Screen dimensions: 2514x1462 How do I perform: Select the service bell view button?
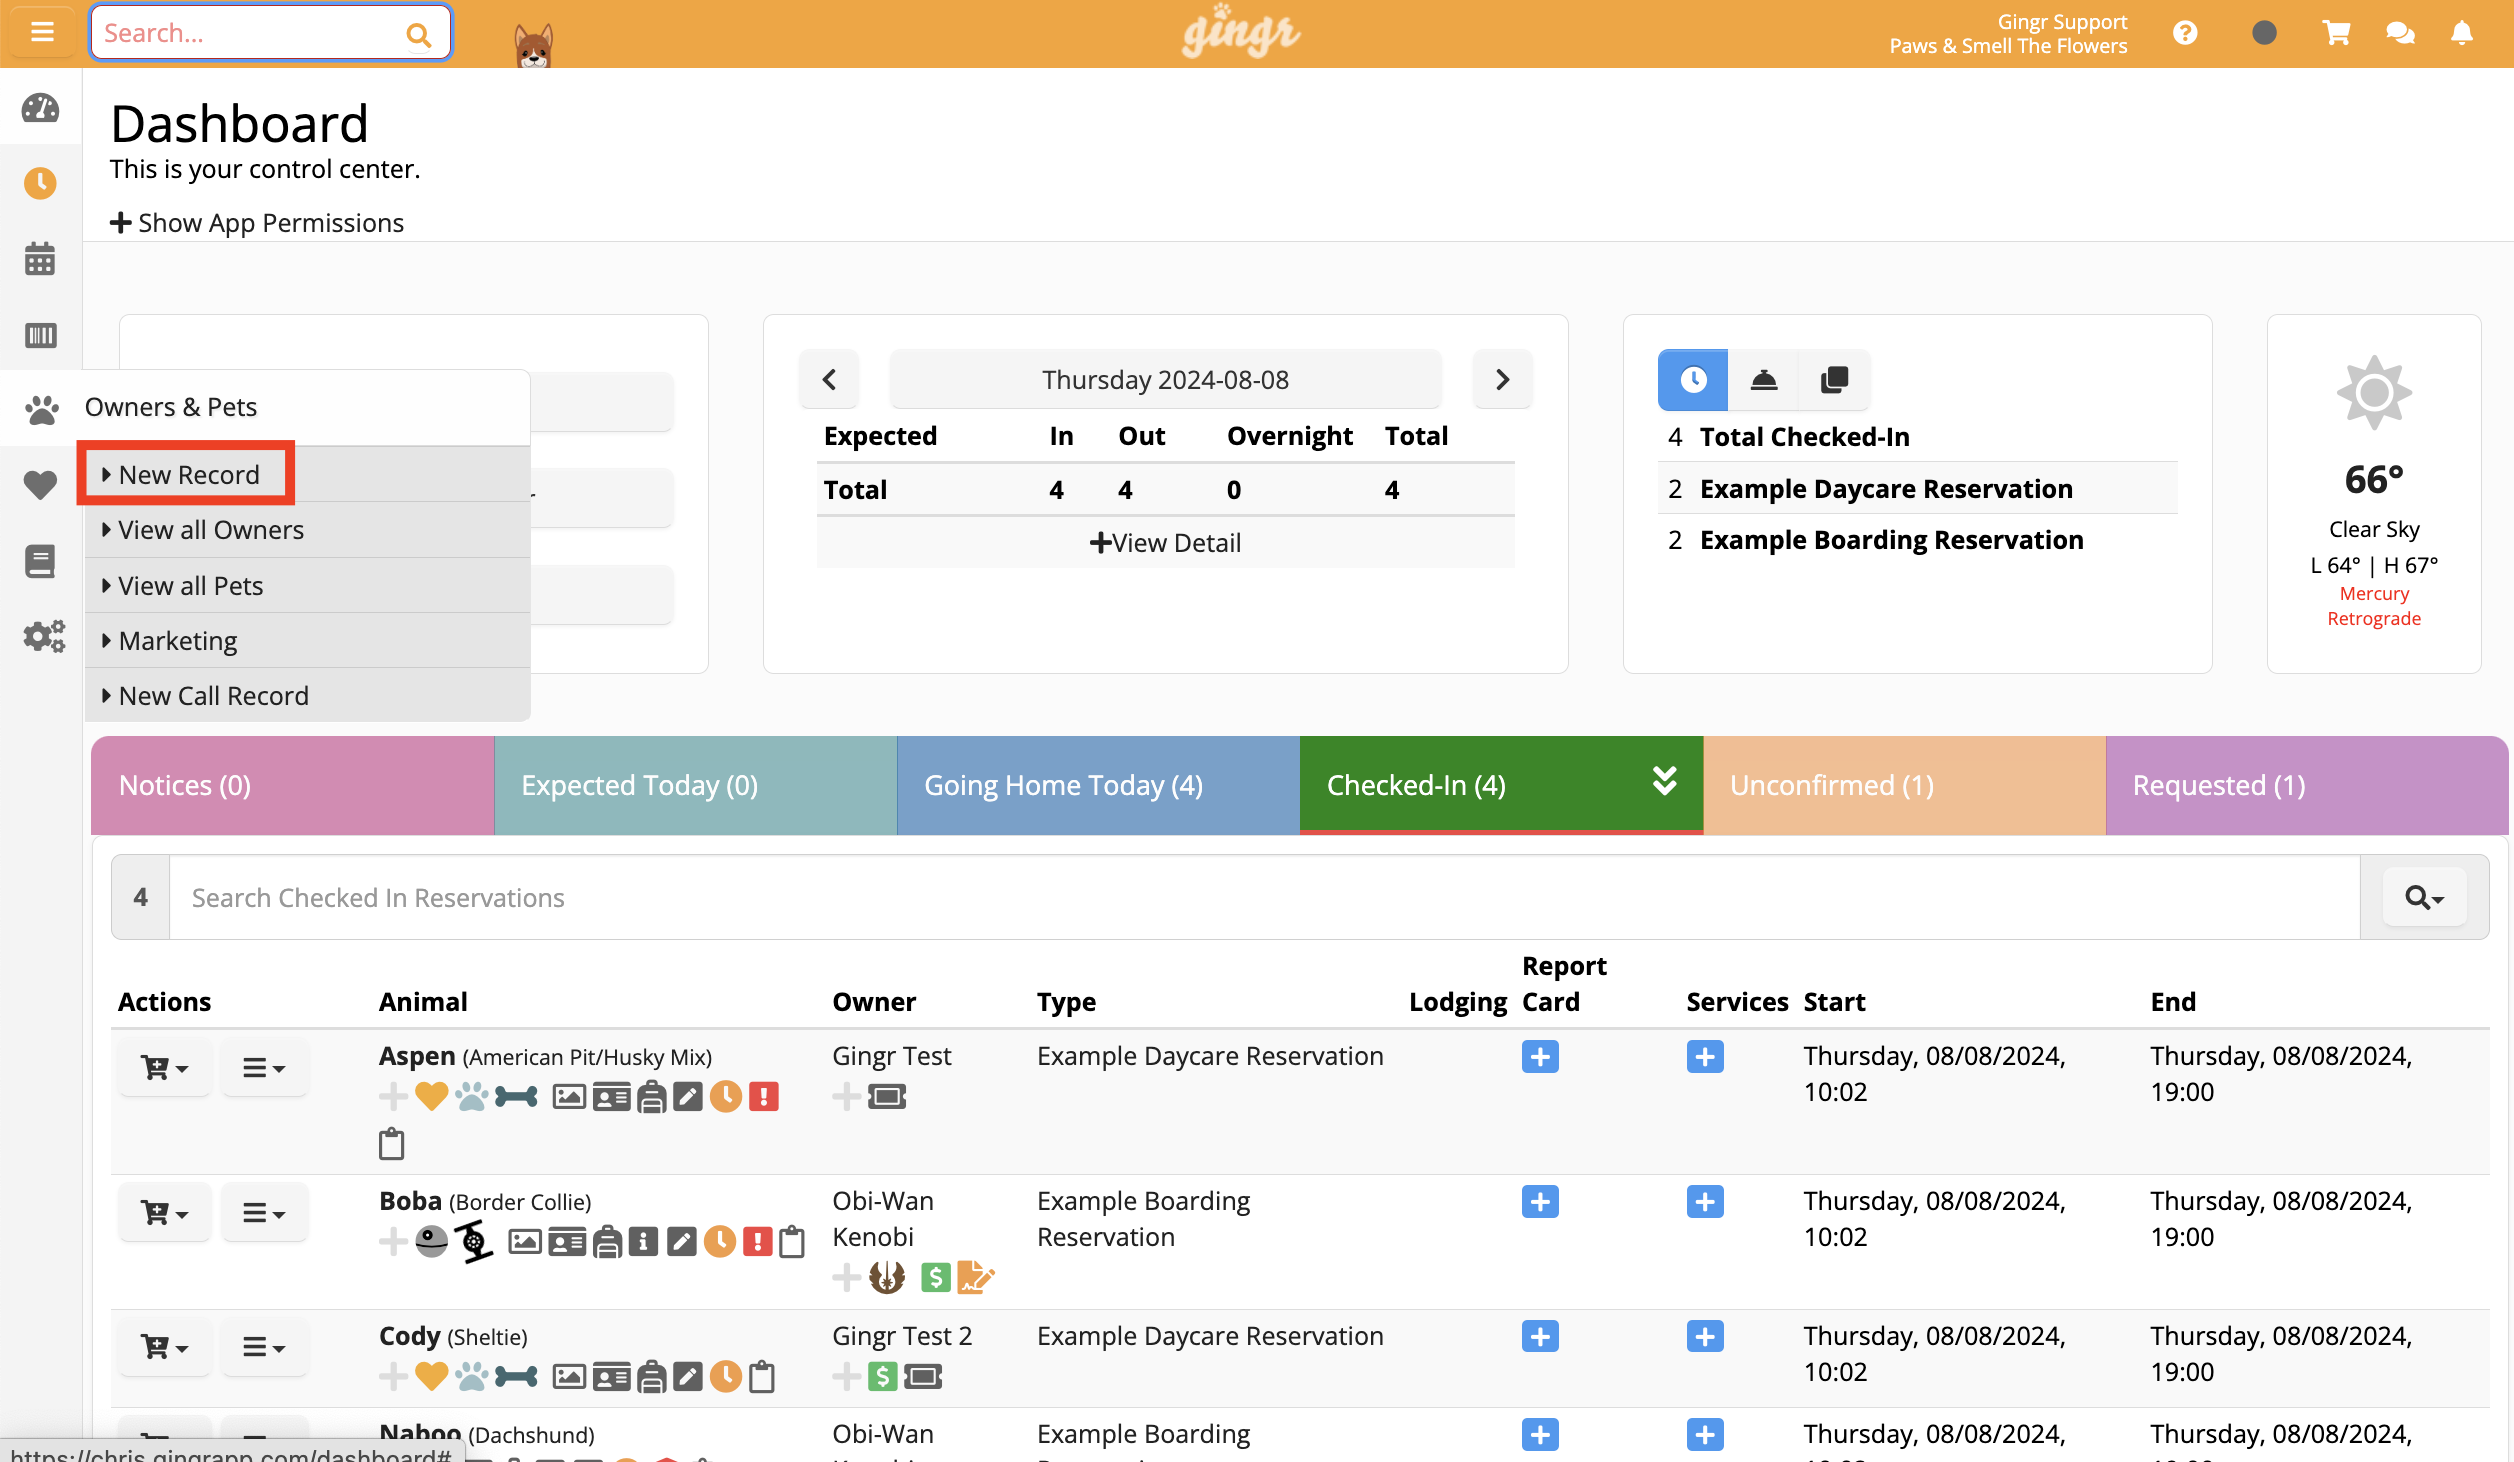click(1763, 379)
